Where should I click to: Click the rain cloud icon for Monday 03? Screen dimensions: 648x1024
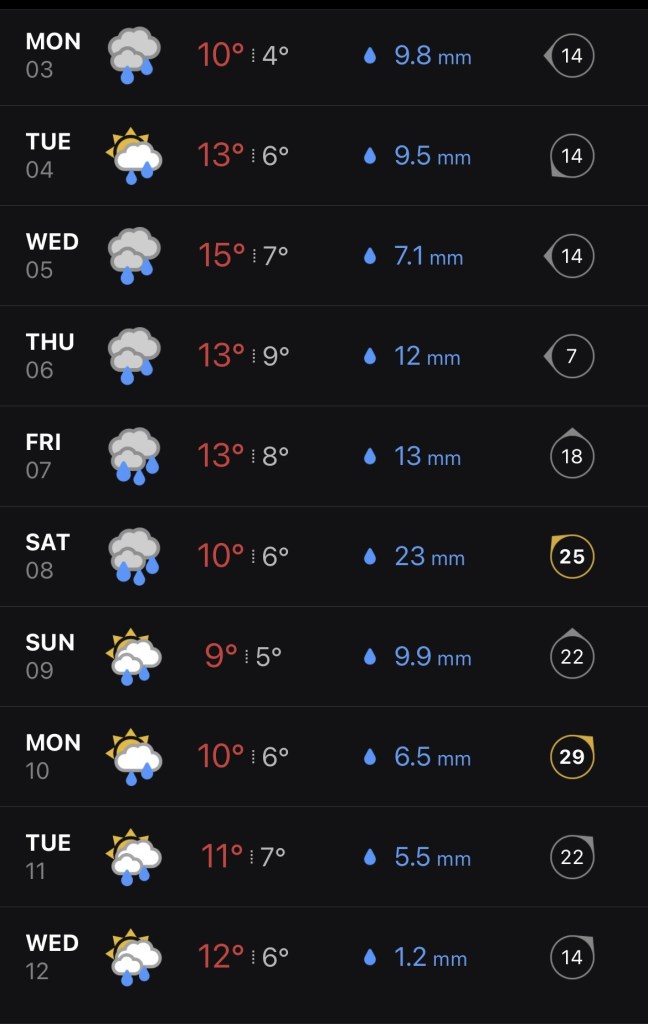[134, 55]
